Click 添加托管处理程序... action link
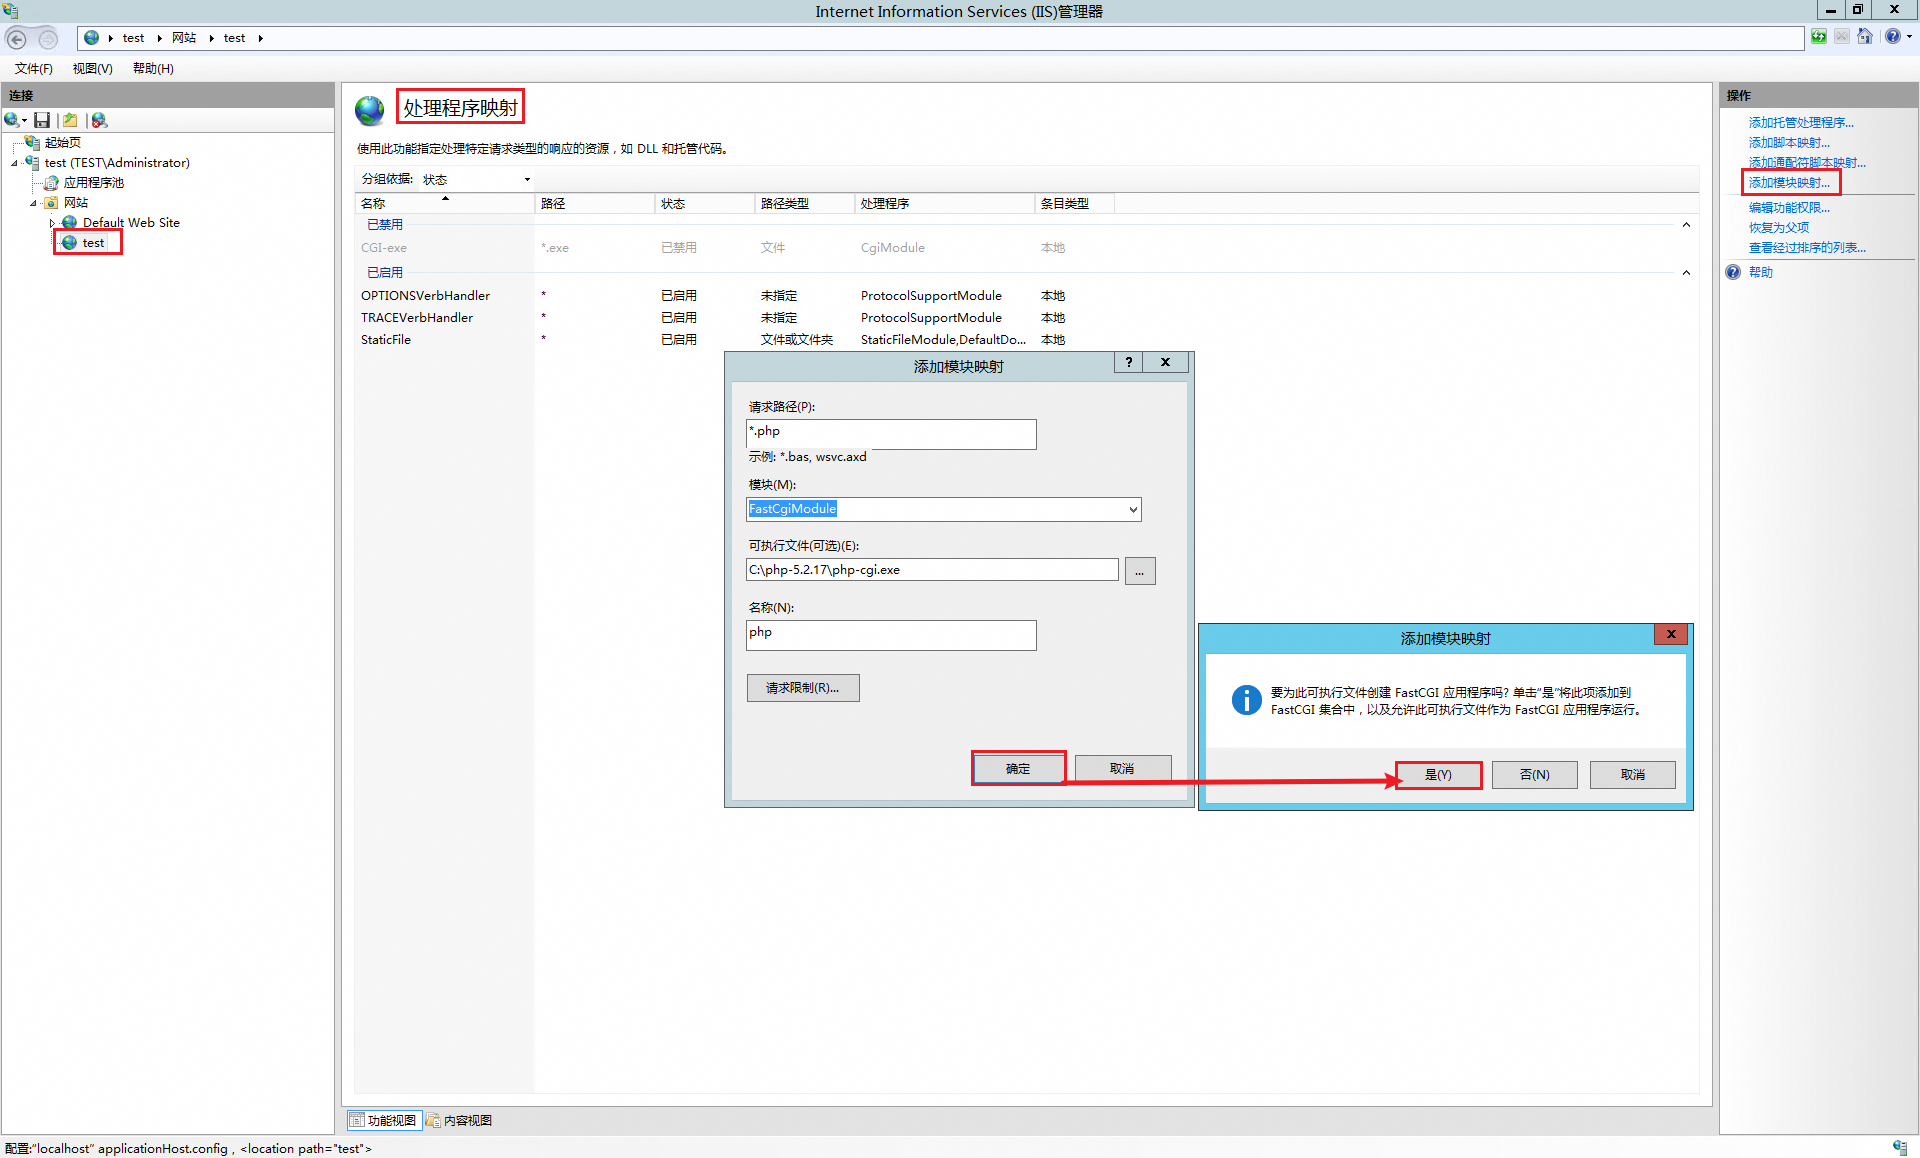1920x1158 pixels. pos(1801,123)
